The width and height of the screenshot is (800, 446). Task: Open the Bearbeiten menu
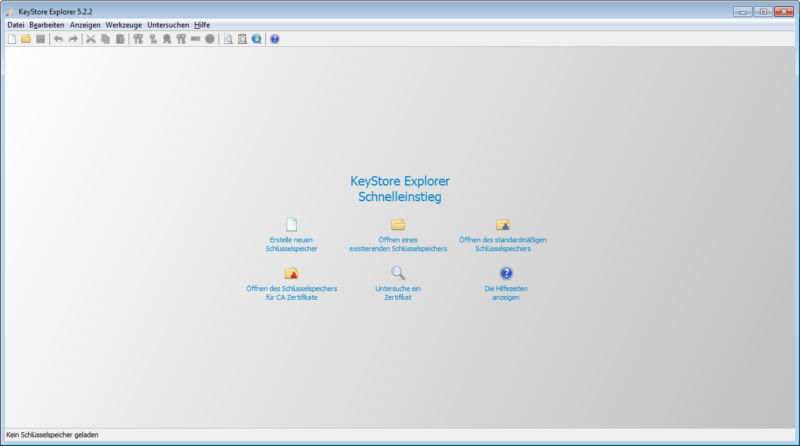47,24
